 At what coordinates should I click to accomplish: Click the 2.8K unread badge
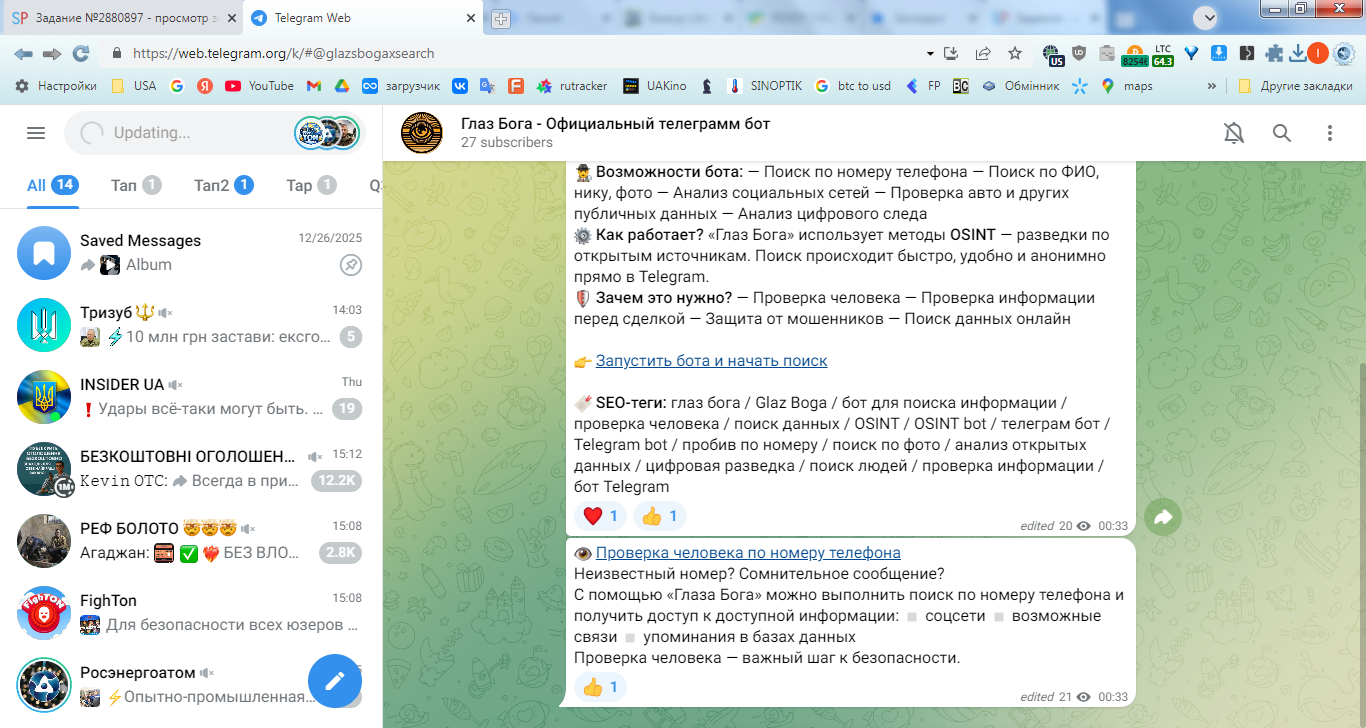[340, 553]
